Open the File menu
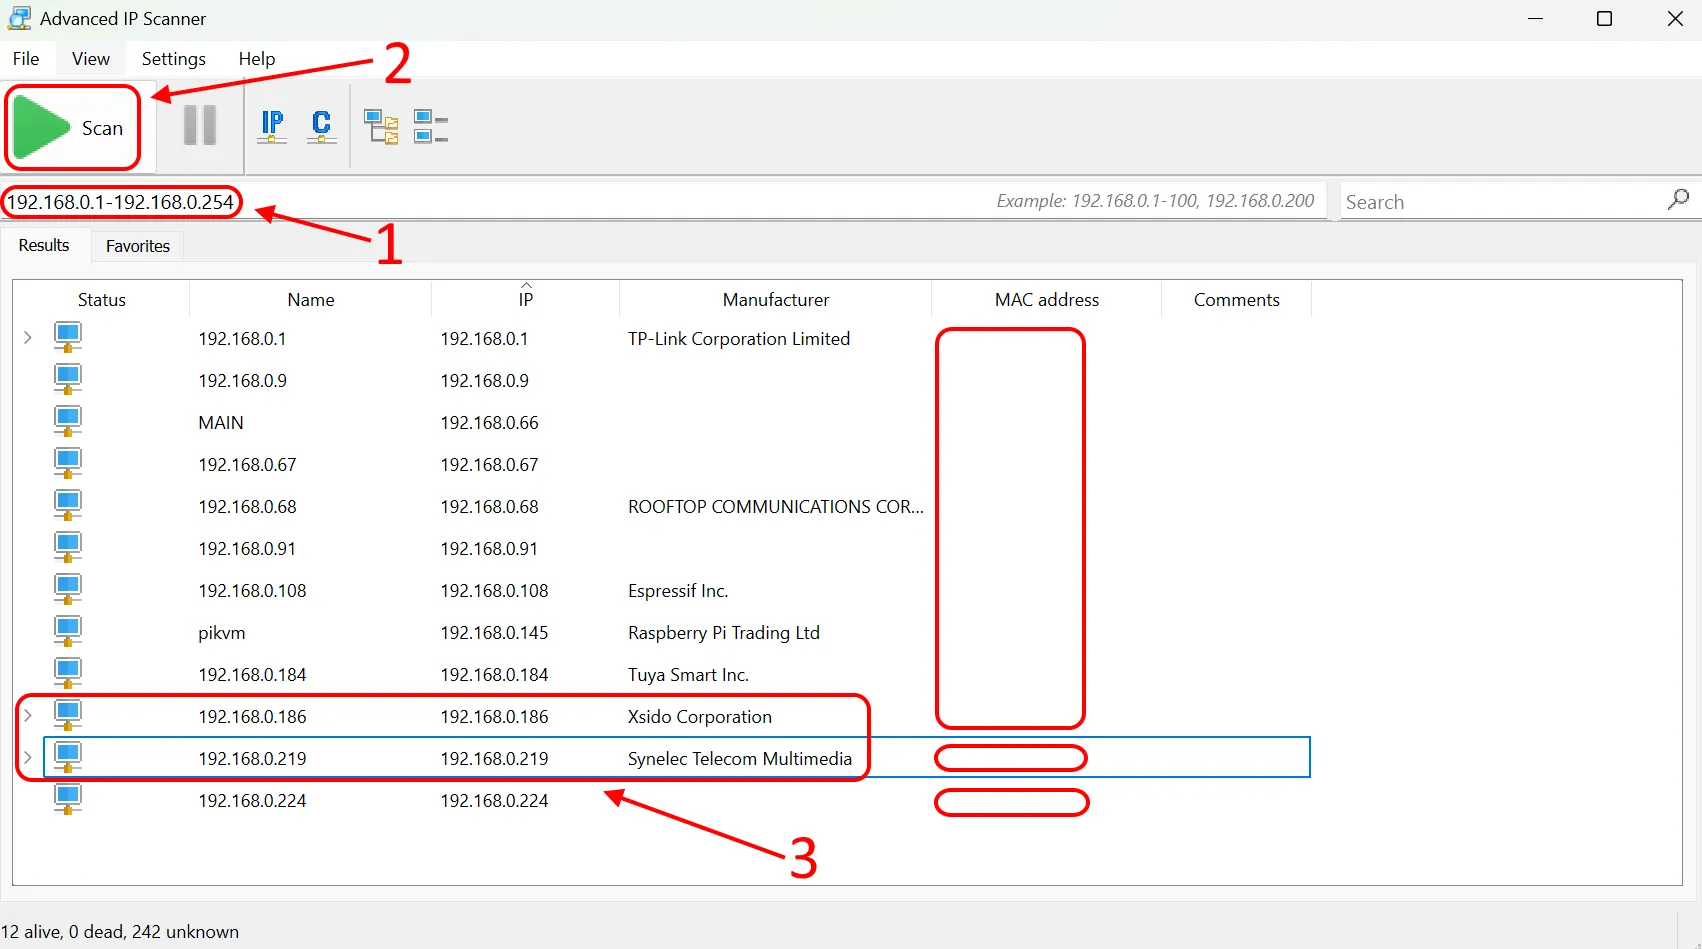 coord(26,59)
